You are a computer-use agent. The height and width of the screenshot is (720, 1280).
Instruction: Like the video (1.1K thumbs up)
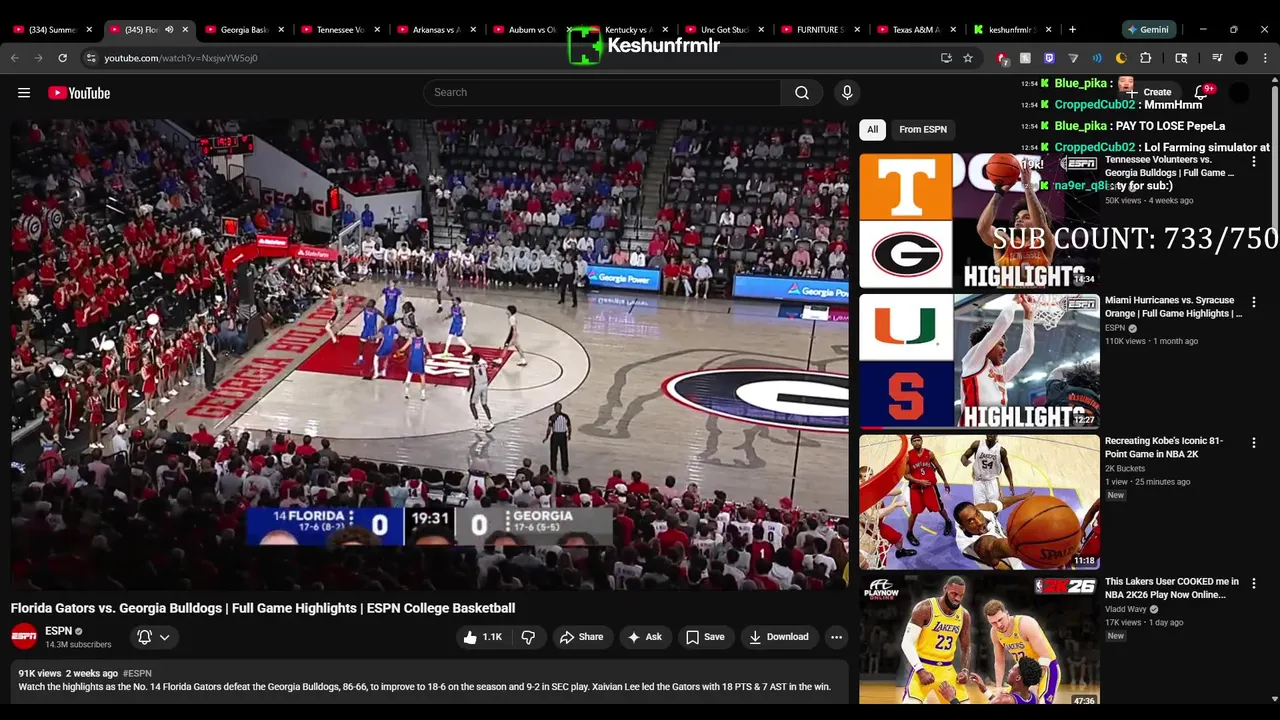[482, 637]
